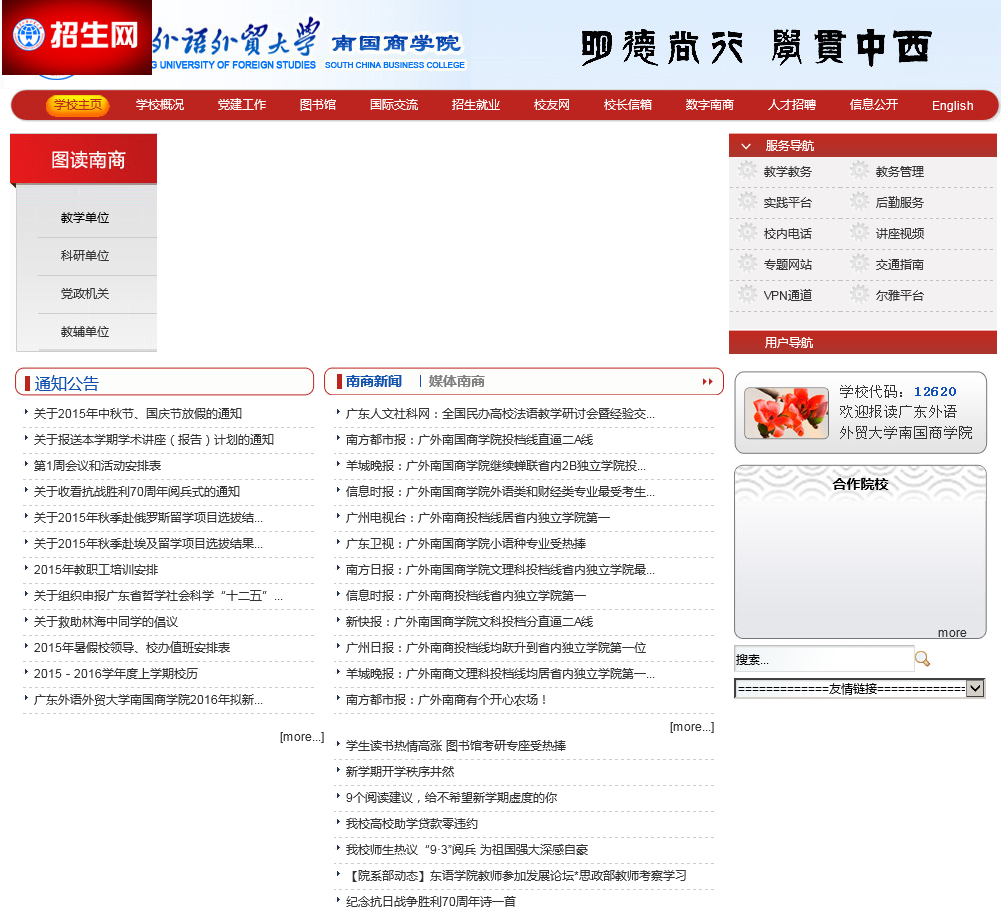Screen dimensions: 1001x910
Task: Open the 后勤服务 service link
Action: click(x=899, y=202)
